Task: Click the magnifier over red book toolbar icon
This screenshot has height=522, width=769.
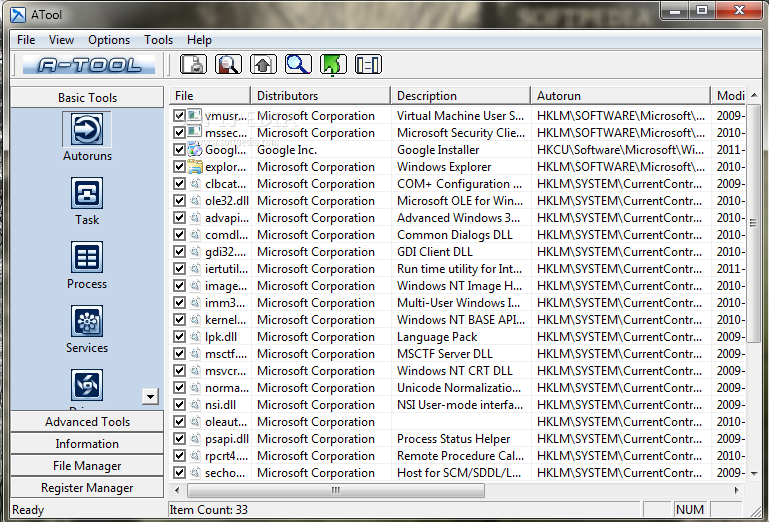Action: 228,64
